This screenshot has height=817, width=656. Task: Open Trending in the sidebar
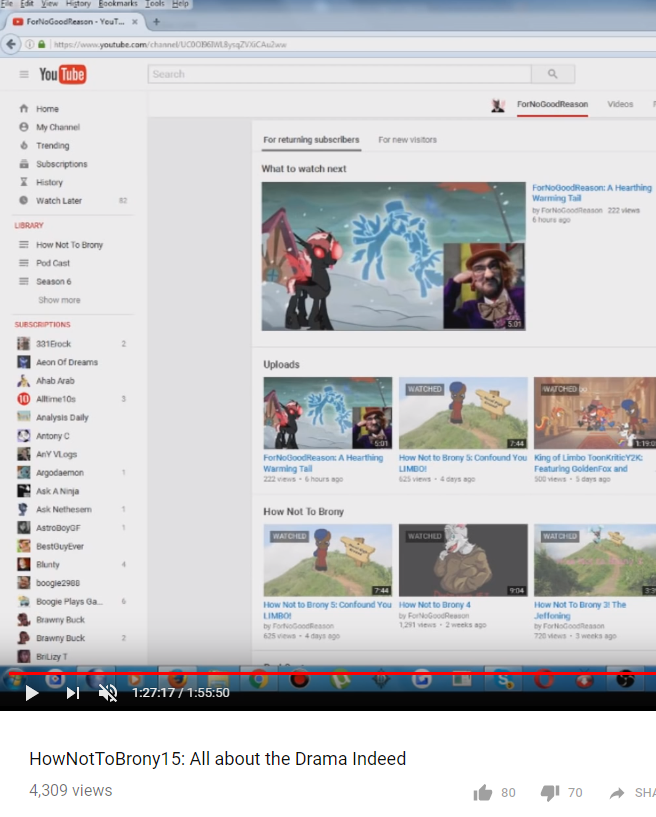click(x=53, y=145)
